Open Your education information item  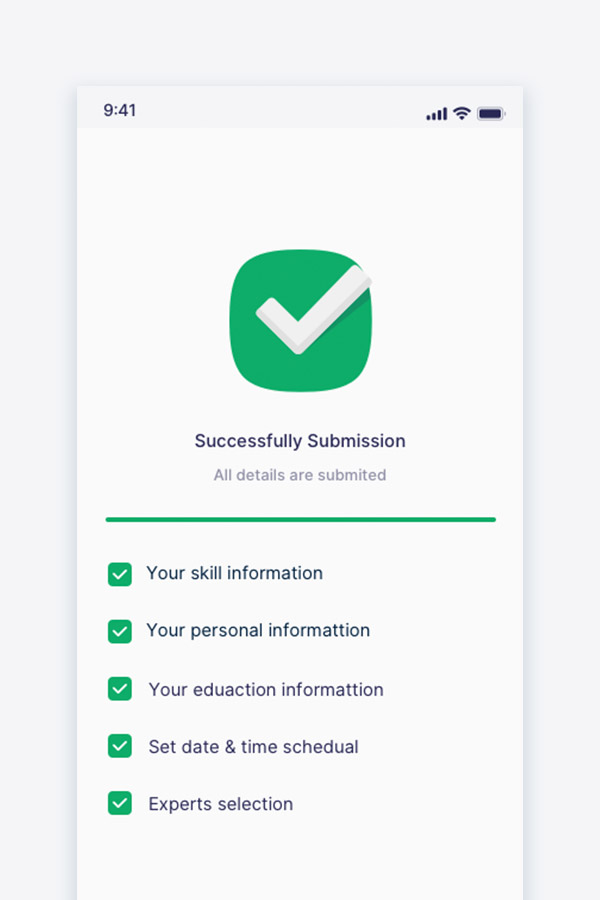click(x=266, y=689)
